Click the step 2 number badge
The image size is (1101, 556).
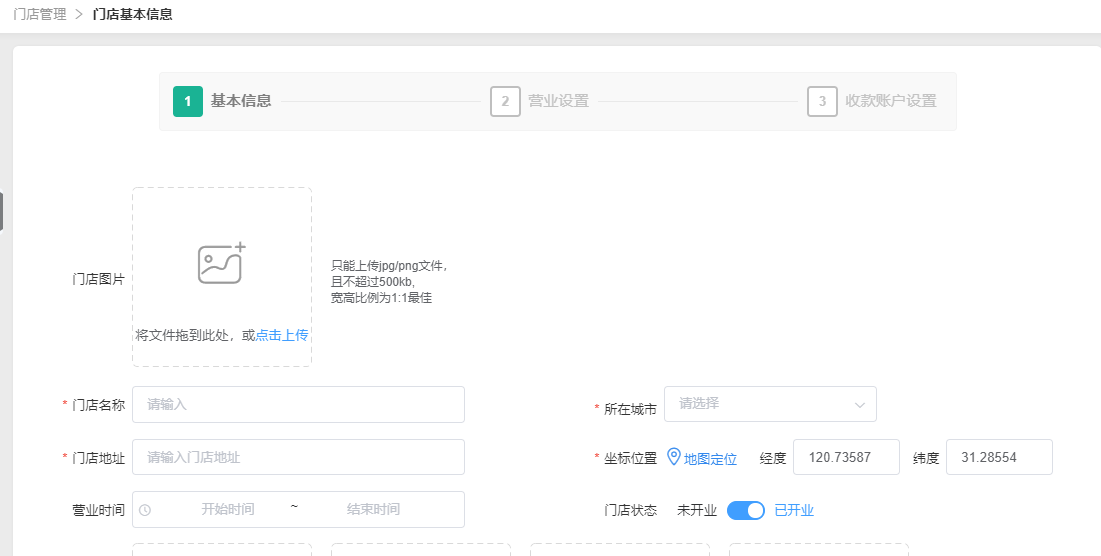[x=505, y=101]
